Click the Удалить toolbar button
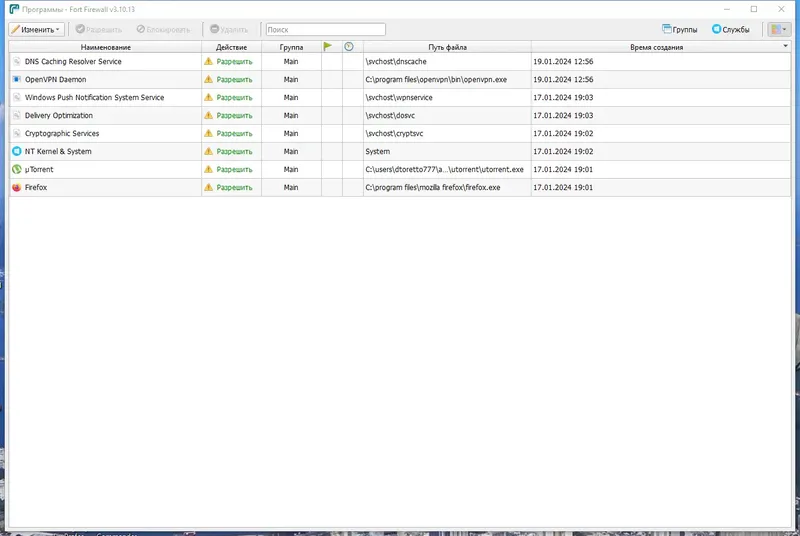The image size is (800, 536). point(229,30)
